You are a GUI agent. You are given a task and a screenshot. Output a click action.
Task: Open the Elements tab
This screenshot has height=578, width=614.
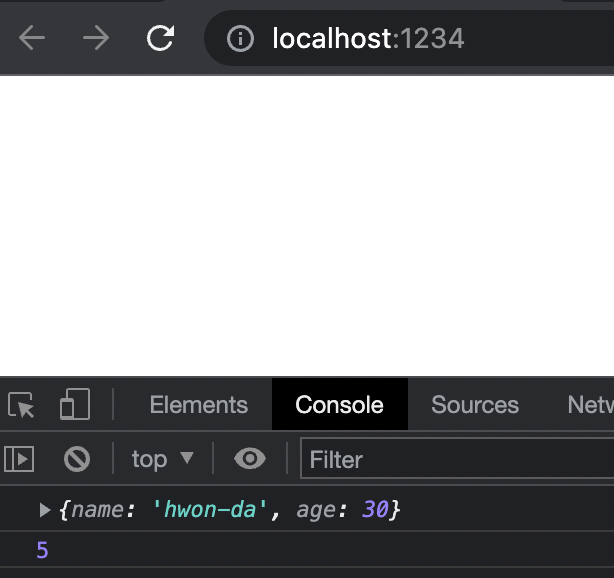tap(199, 405)
